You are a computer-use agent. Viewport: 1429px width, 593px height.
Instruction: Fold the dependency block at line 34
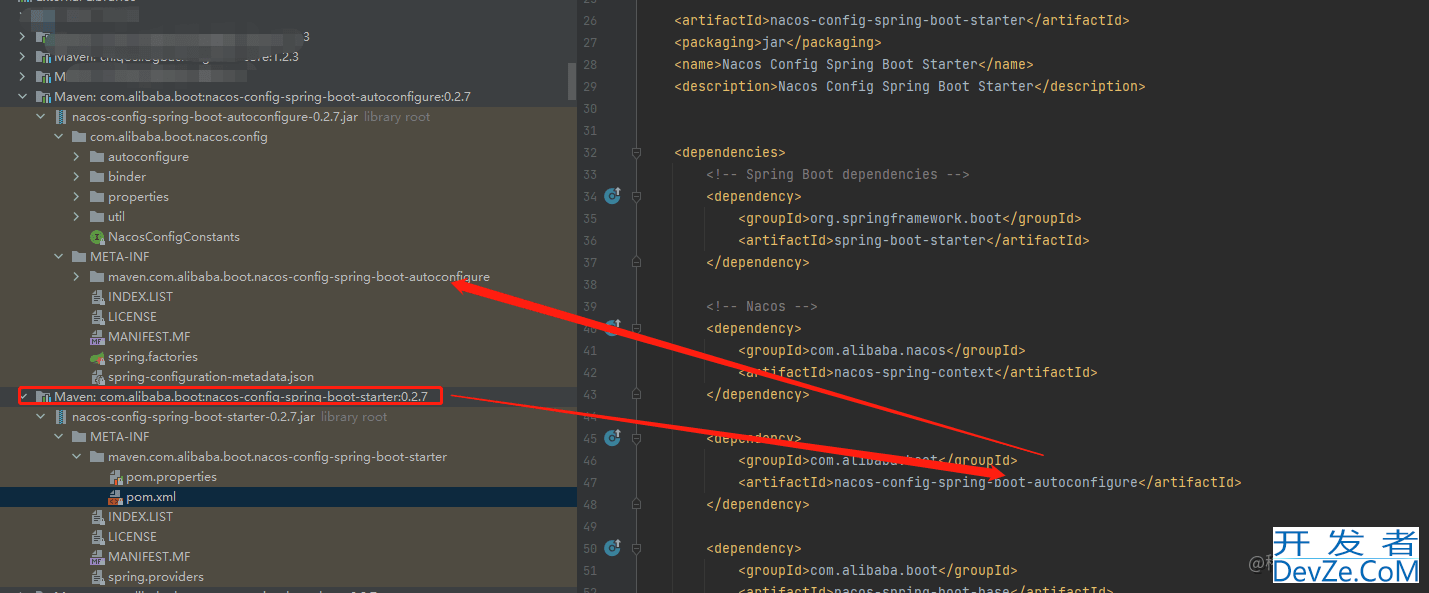click(636, 196)
